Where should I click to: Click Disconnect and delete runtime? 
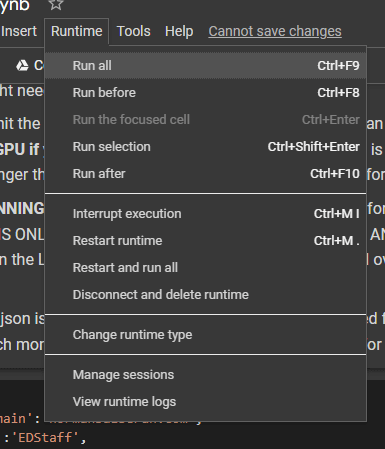click(206, 295)
